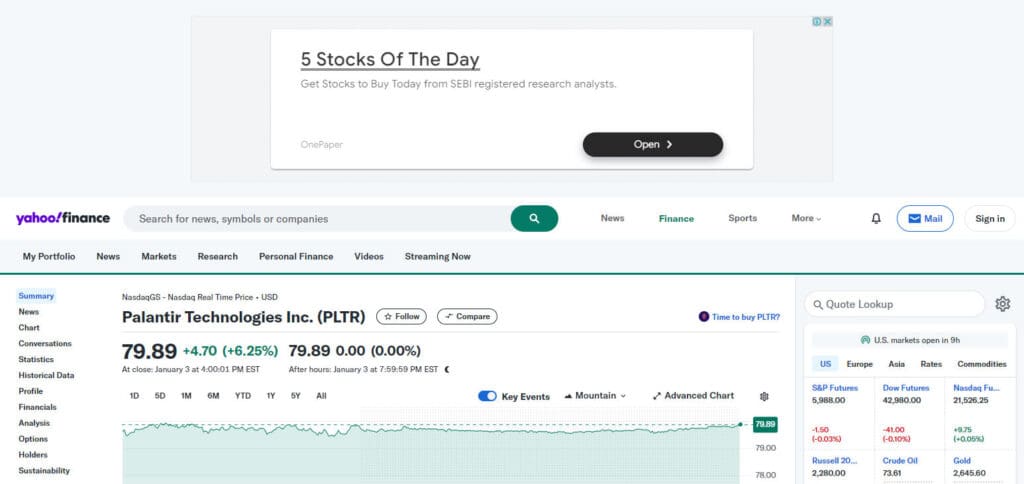The width and height of the screenshot is (1024, 484).
Task: Open the Dow Futures quote
Action: point(906,388)
